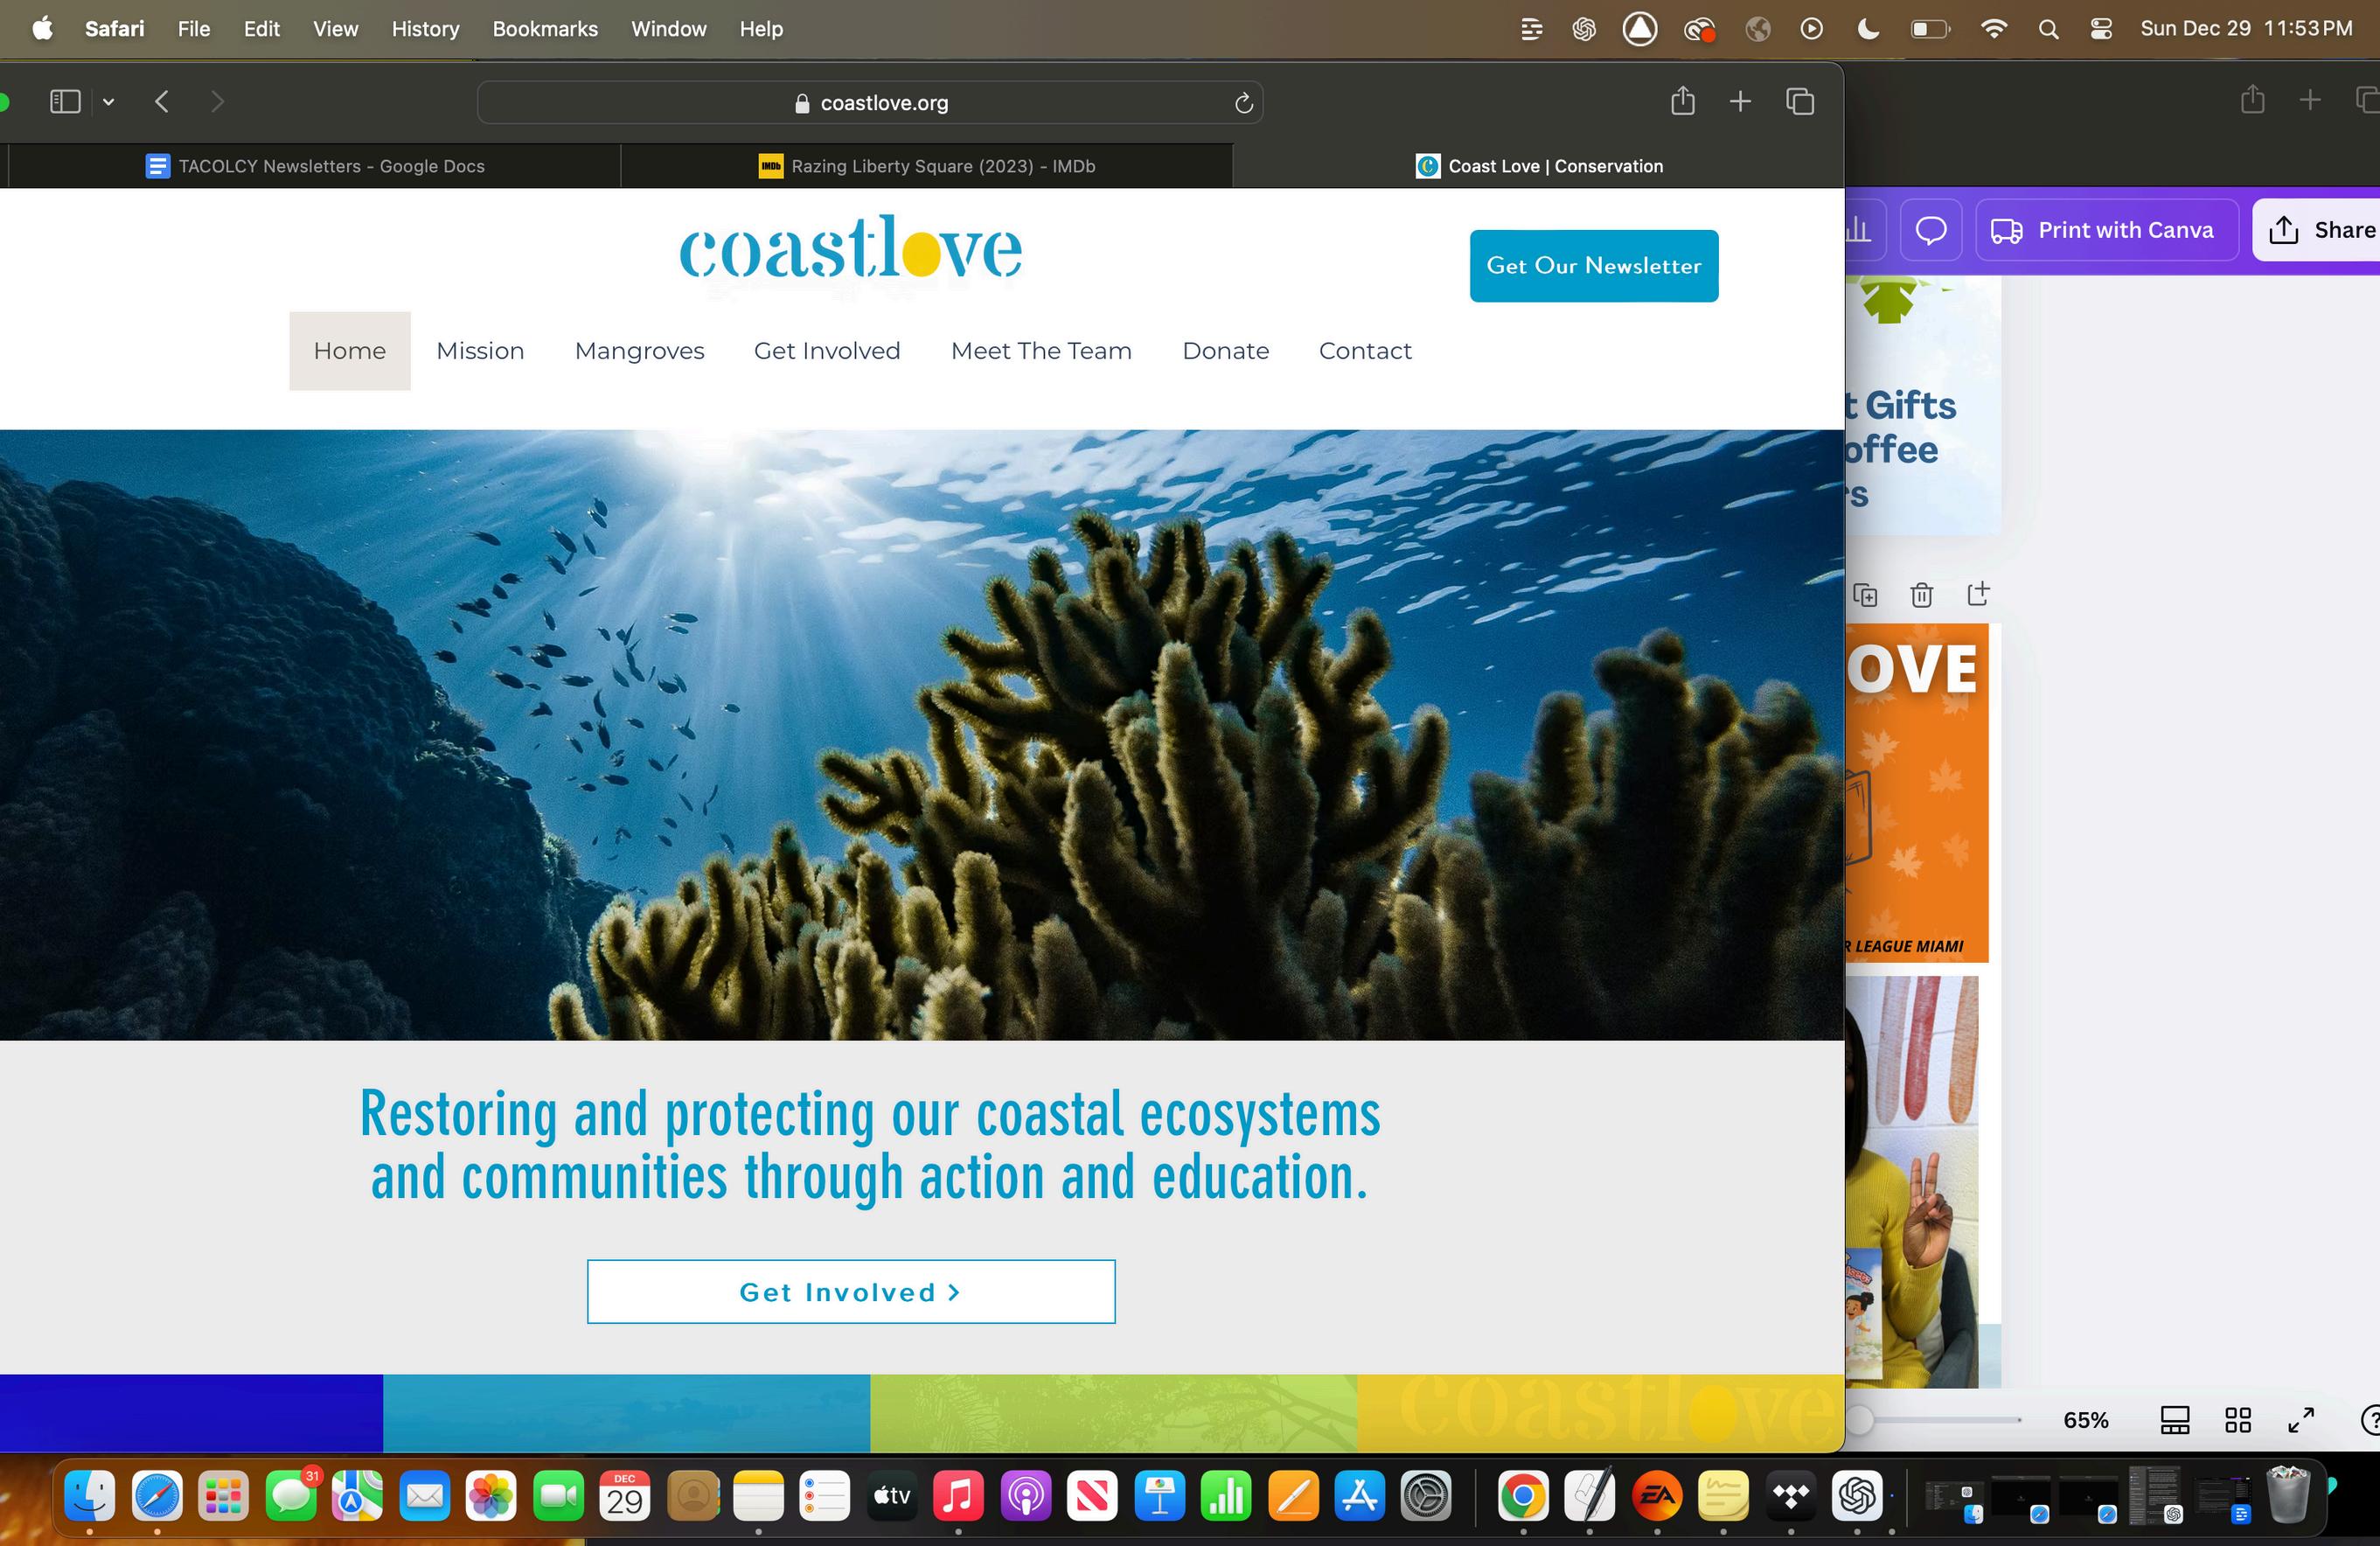Switch Canva to scroll view icon
The height and width of the screenshot is (1546, 2380).
click(x=2175, y=1420)
